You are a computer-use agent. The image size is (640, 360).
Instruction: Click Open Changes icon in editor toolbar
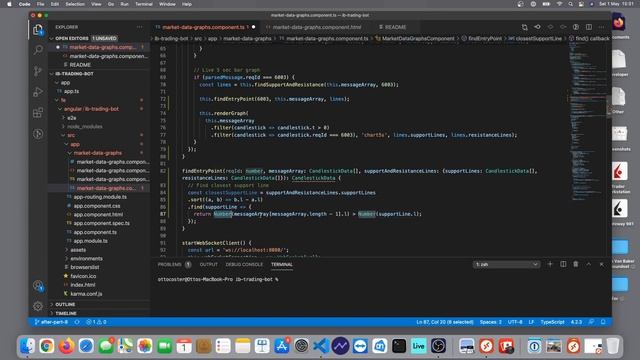(x=524, y=27)
